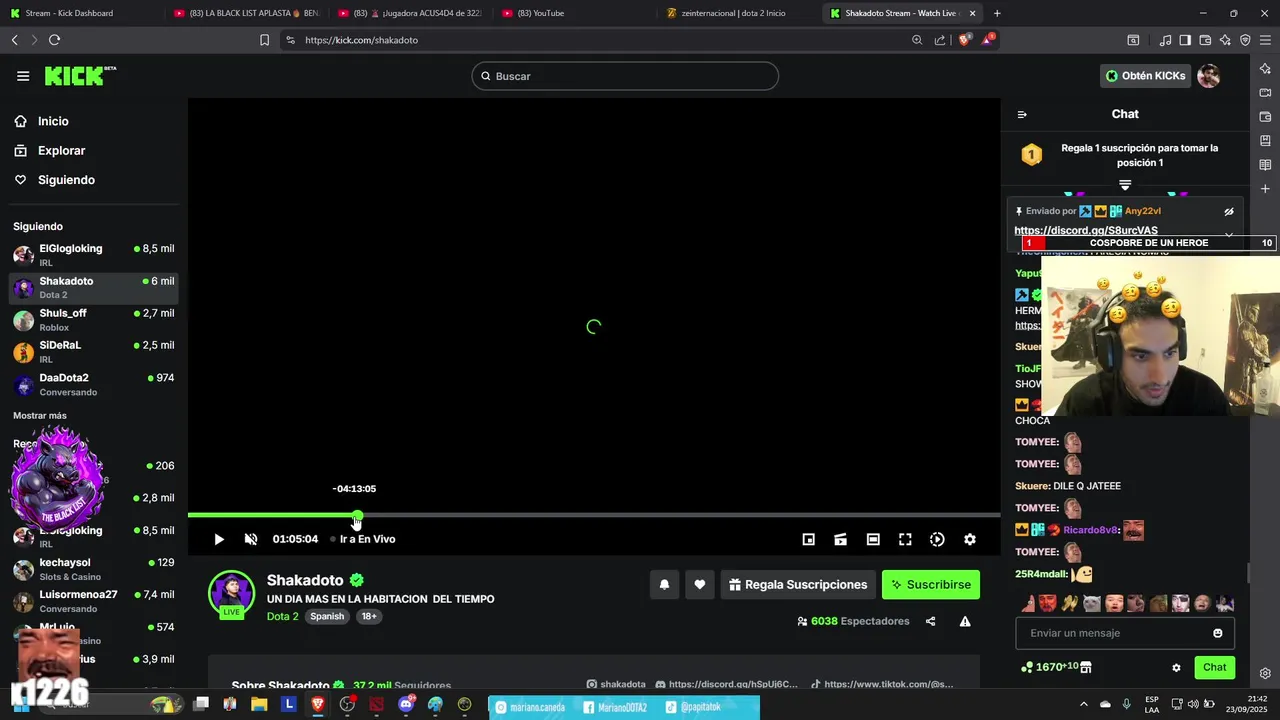This screenshot has height=720, width=1280.
Task: Open the emoji picker in chat
Action: 1217,633
